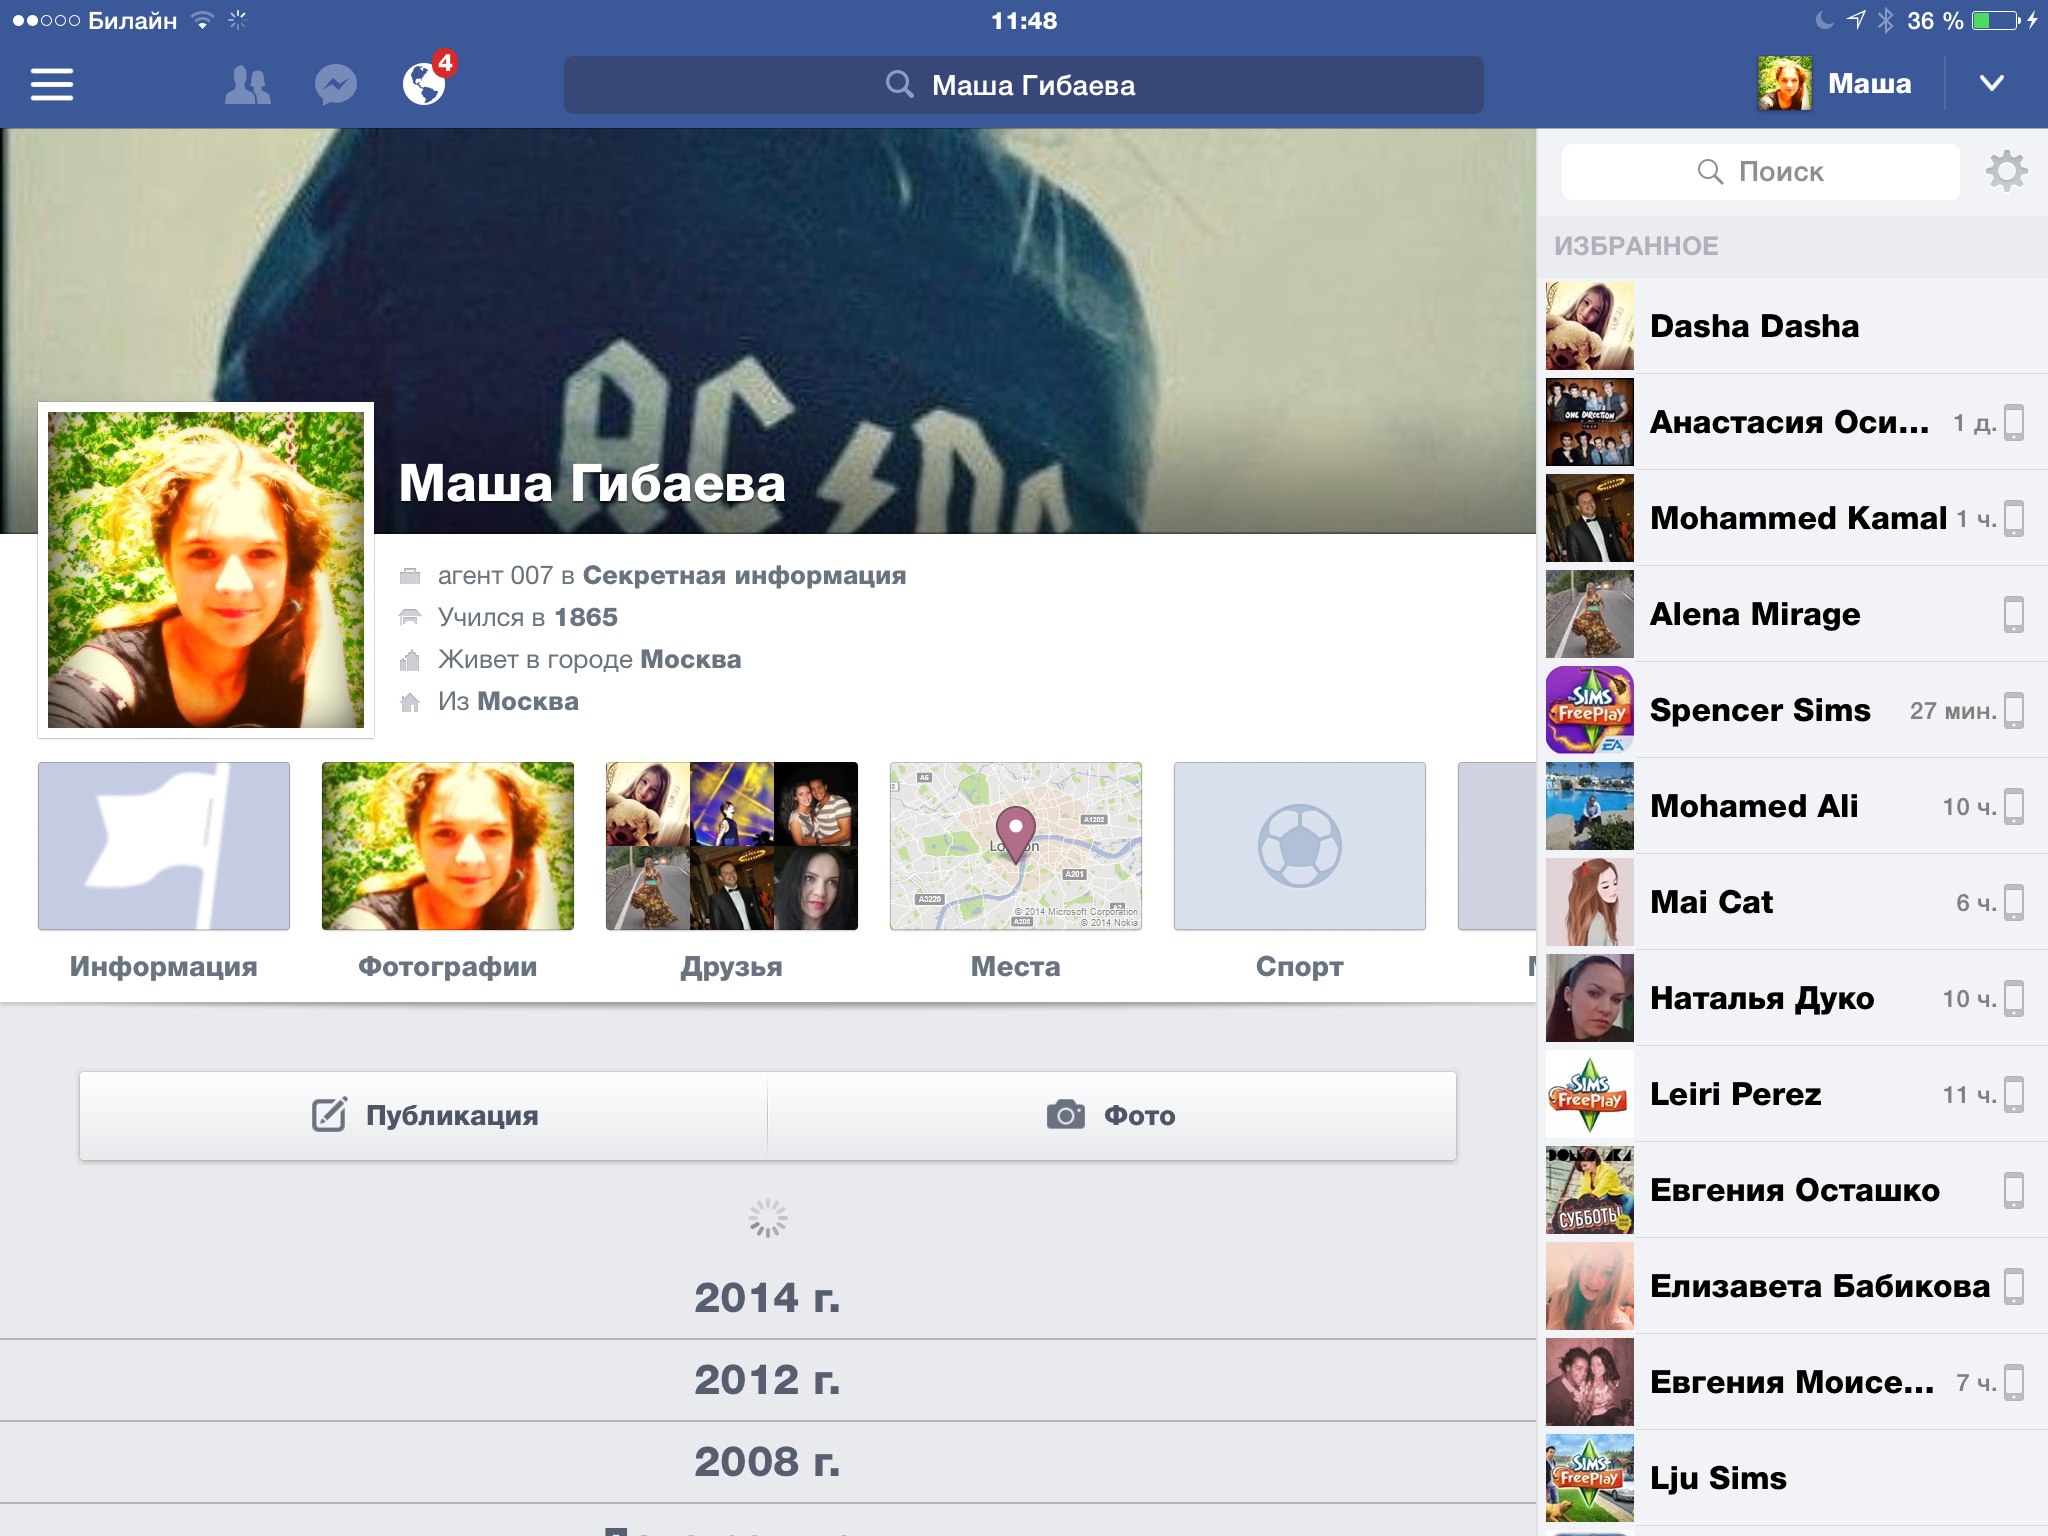2048x1536 pixels.
Task: Expand the 2012 г. timeline section
Action: click(x=767, y=1380)
